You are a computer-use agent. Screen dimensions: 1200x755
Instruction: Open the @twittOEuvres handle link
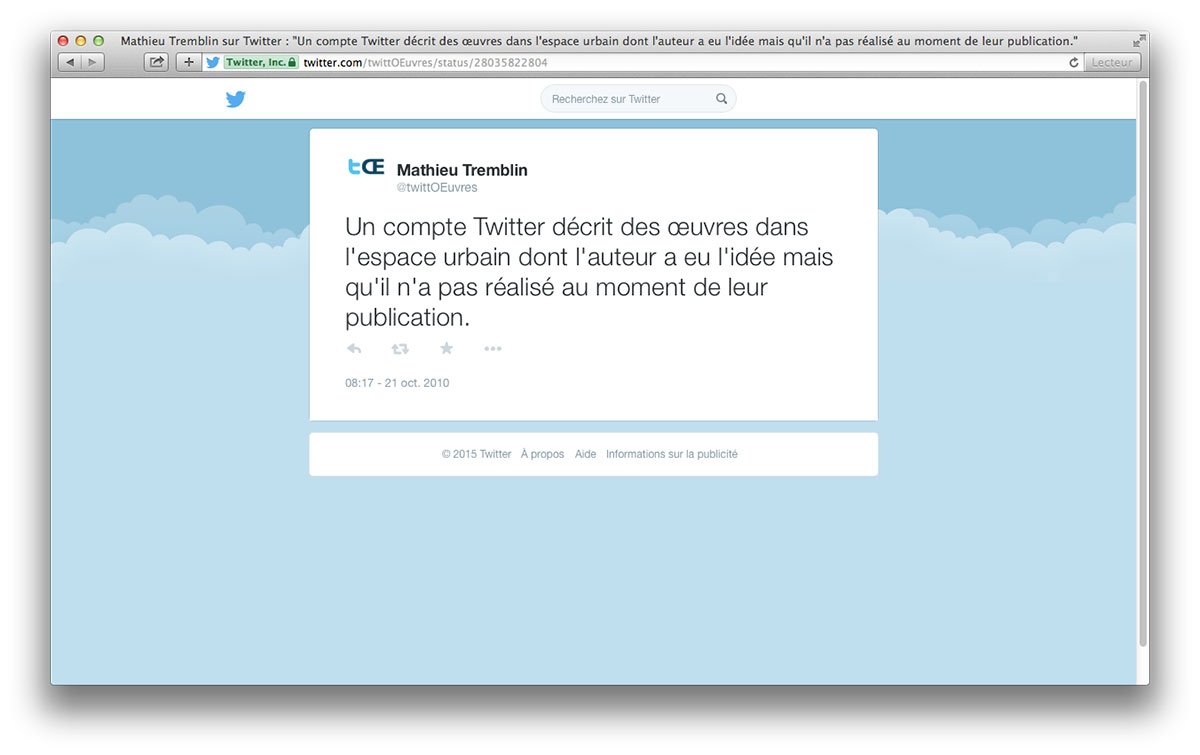[437, 188]
